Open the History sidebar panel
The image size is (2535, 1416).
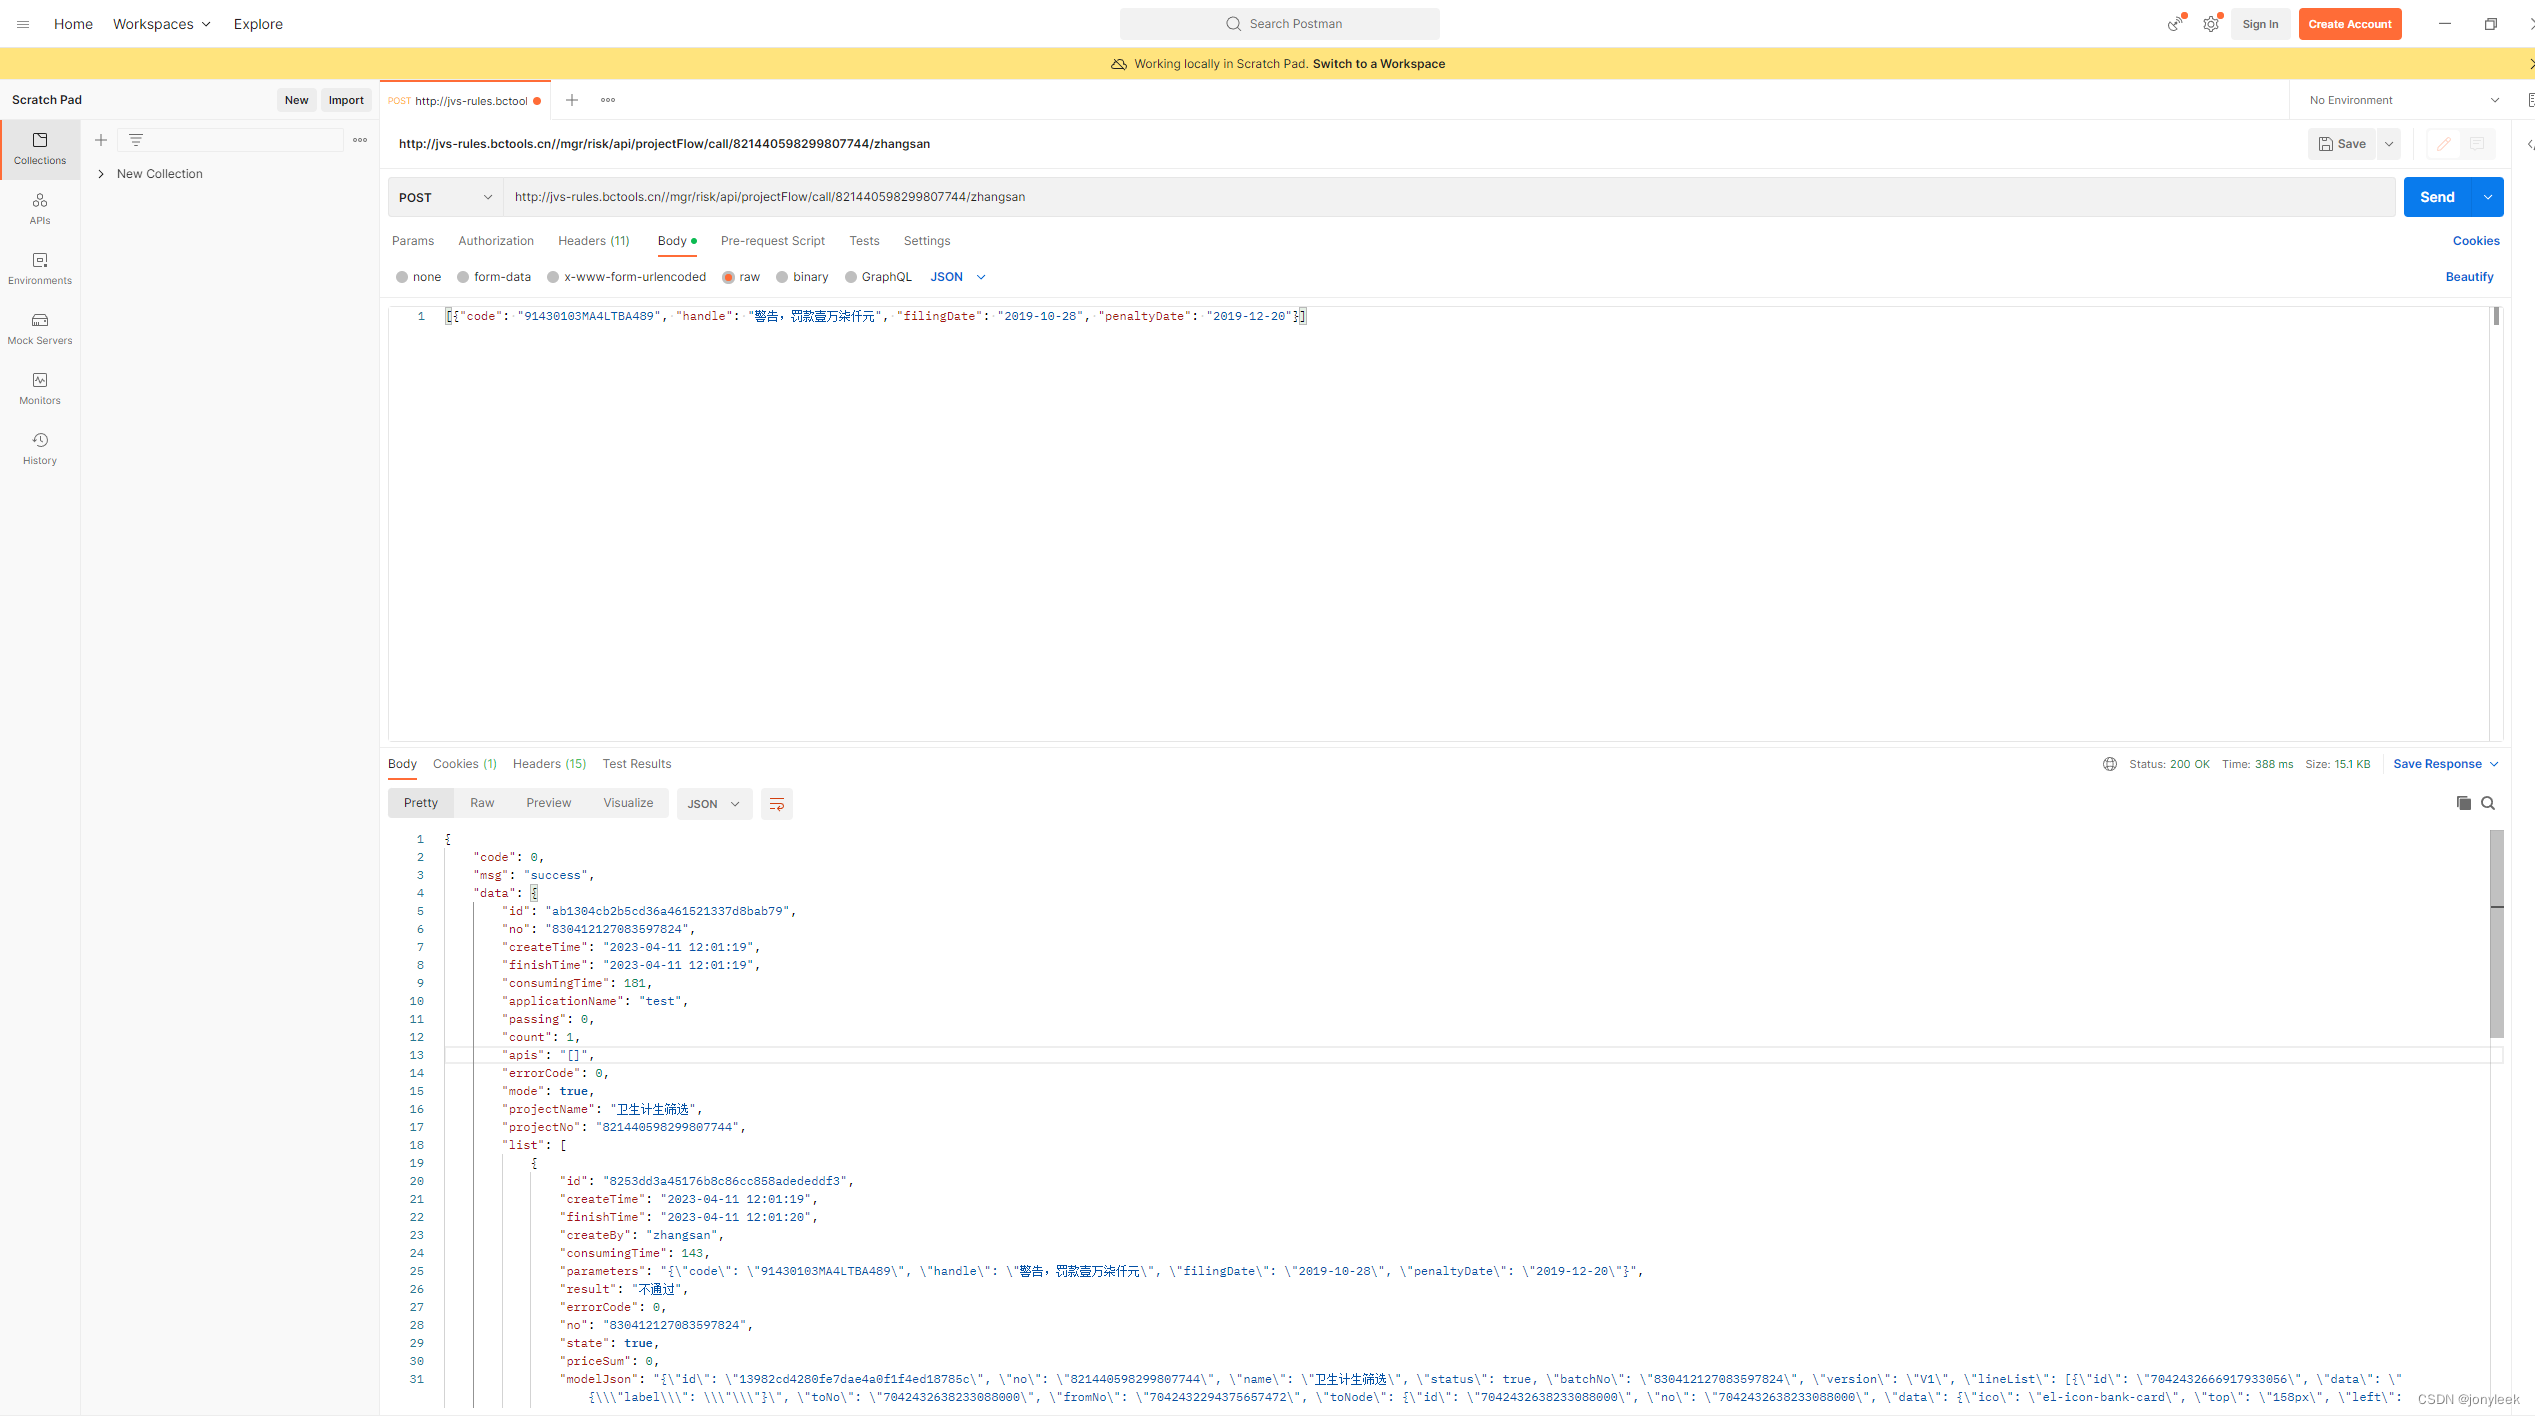click(x=40, y=447)
